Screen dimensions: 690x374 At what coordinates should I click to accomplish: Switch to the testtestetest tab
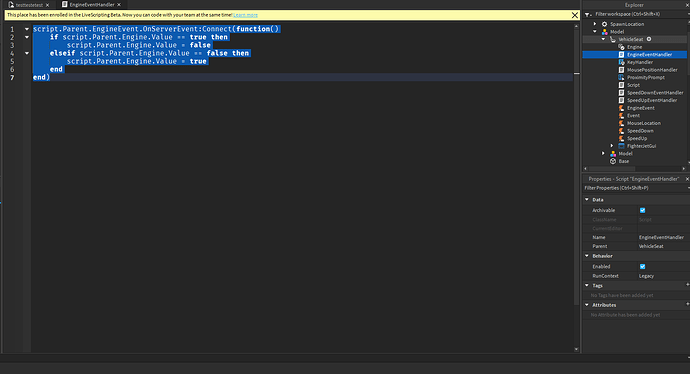click(x=29, y=5)
